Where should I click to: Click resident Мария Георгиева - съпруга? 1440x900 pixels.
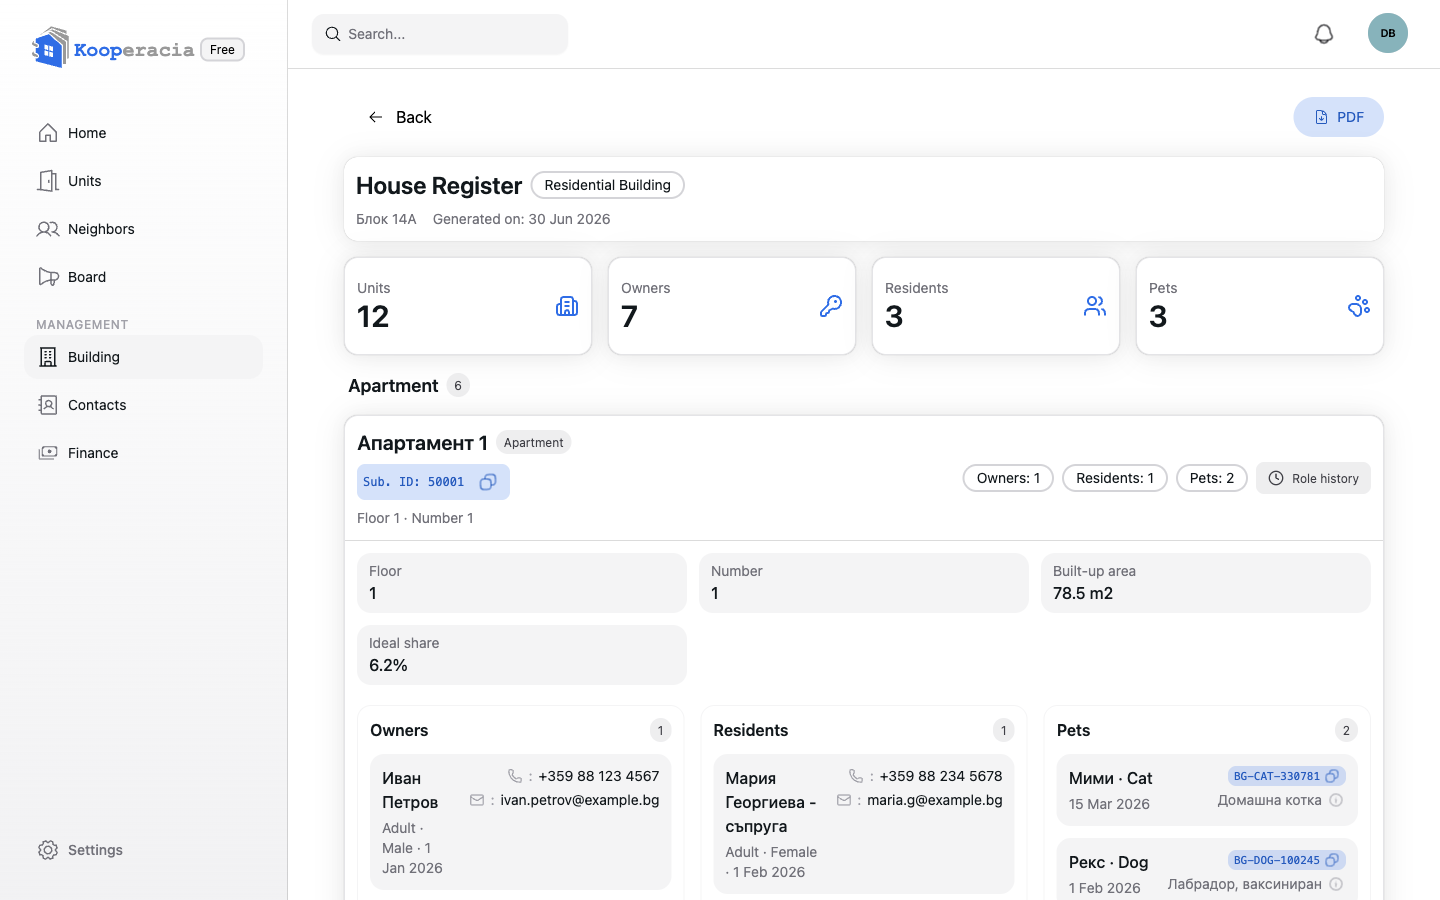click(771, 802)
